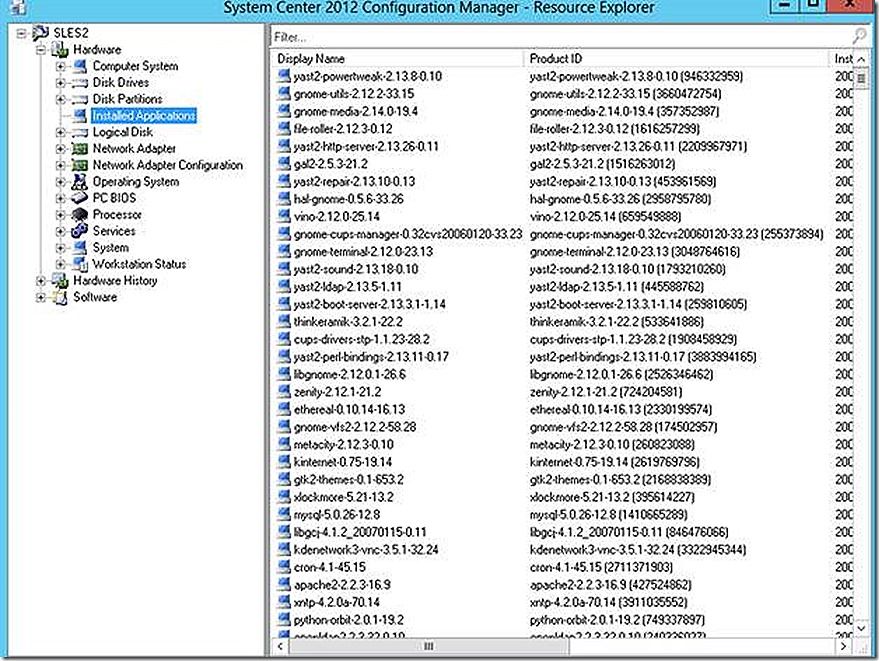The image size is (879, 661).
Task: Click icon beside apache2-2.2.3-16.9 row
Action: [x=284, y=584]
